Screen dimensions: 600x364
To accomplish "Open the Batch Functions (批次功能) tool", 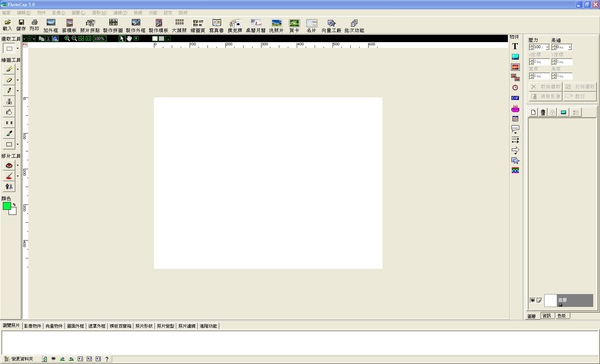I will (x=354, y=26).
